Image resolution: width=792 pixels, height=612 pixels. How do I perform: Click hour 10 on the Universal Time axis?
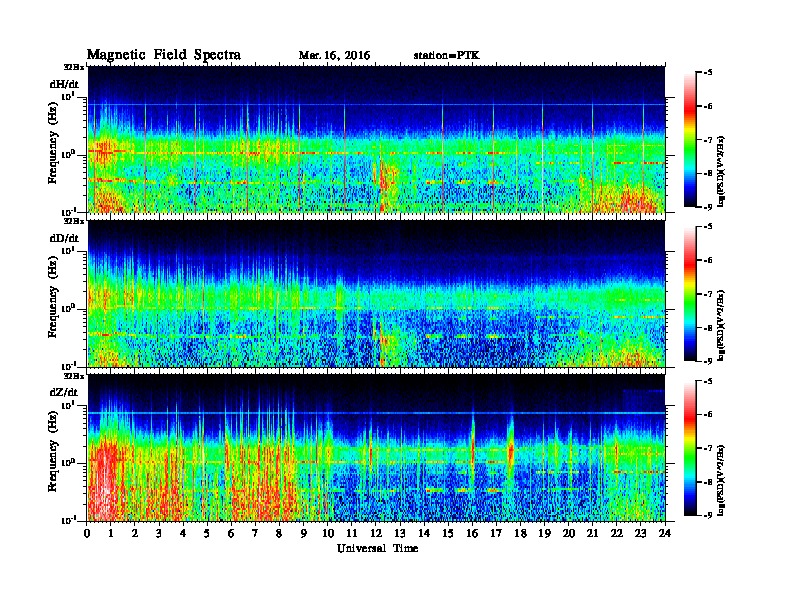pos(328,534)
